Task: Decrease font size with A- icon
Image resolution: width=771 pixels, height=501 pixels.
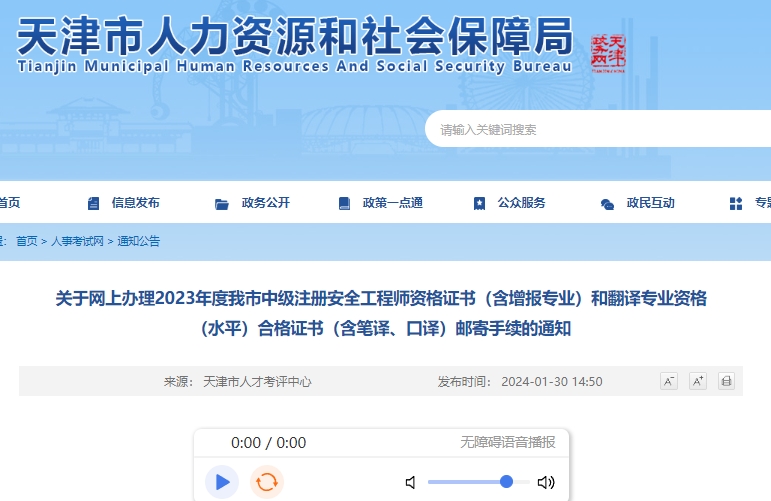Action: (x=669, y=381)
